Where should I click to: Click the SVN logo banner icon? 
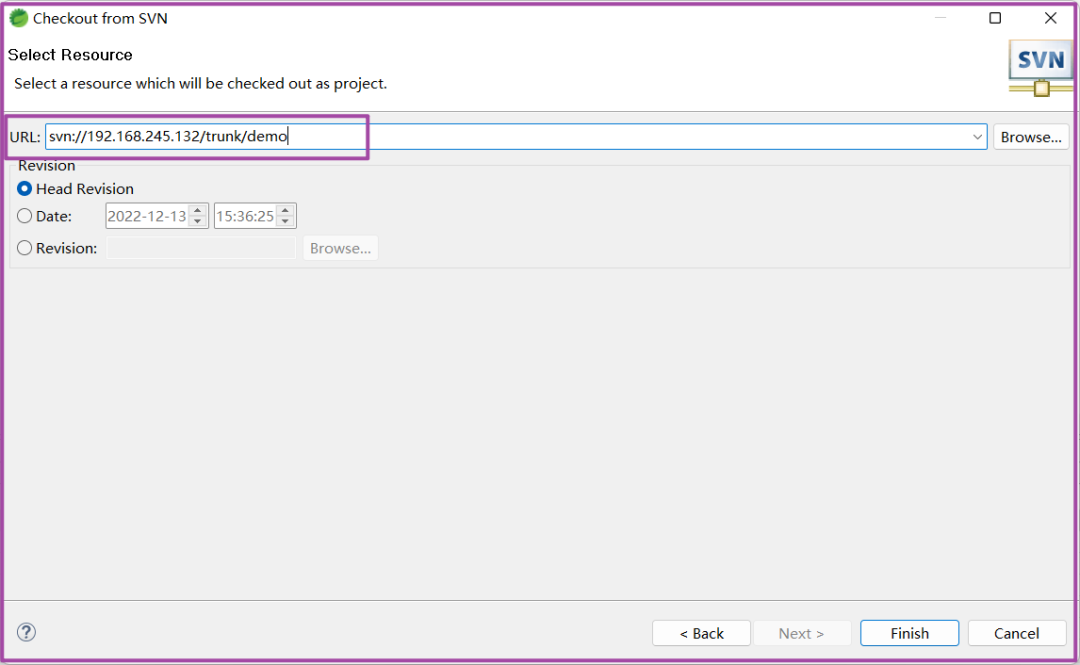pyautogui.click(x=1040, y=67)
